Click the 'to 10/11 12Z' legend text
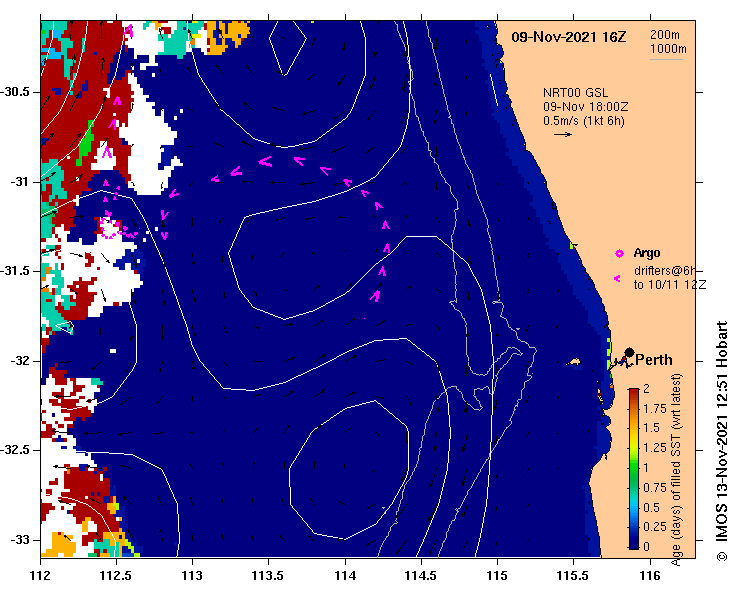The image size is (739, 592). point(670,285)
